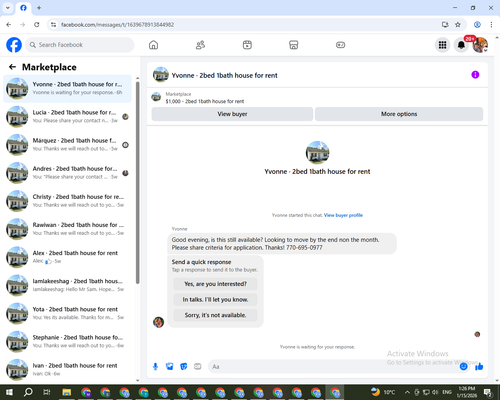
Task: Open the Marketplace storefront icon
Action: (x=294, y=45)
